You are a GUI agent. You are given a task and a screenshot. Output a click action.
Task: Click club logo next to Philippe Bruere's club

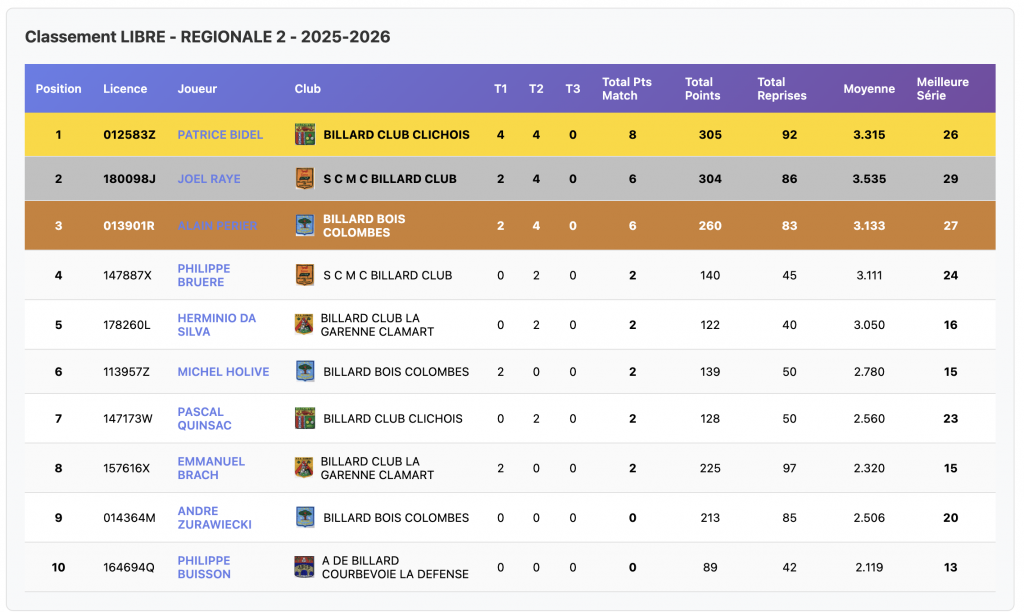point(305,275)
